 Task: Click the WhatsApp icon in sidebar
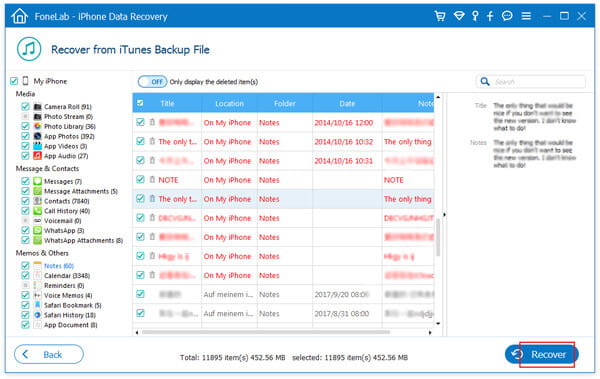pyautogui.click(x=37, y=230)
